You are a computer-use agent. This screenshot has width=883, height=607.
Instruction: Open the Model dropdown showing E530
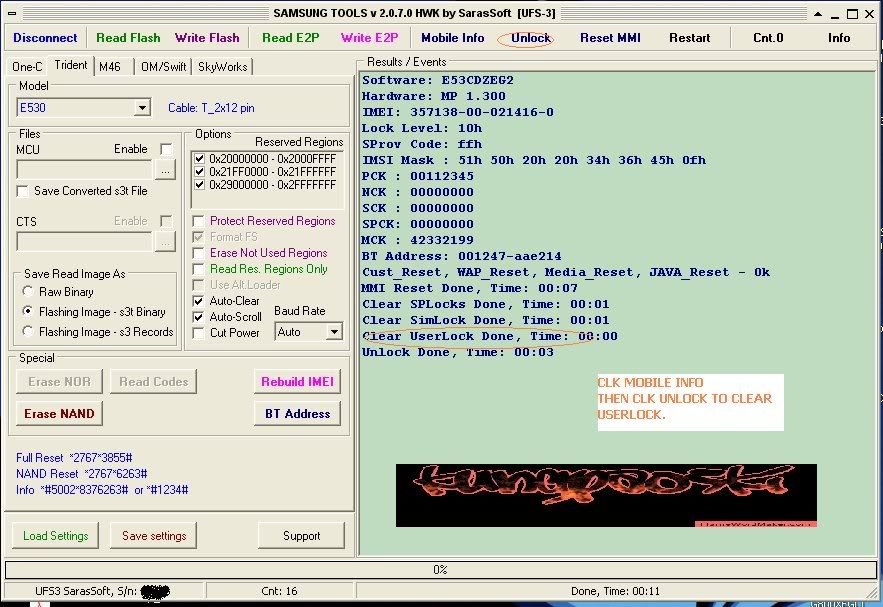click(84, 108)
